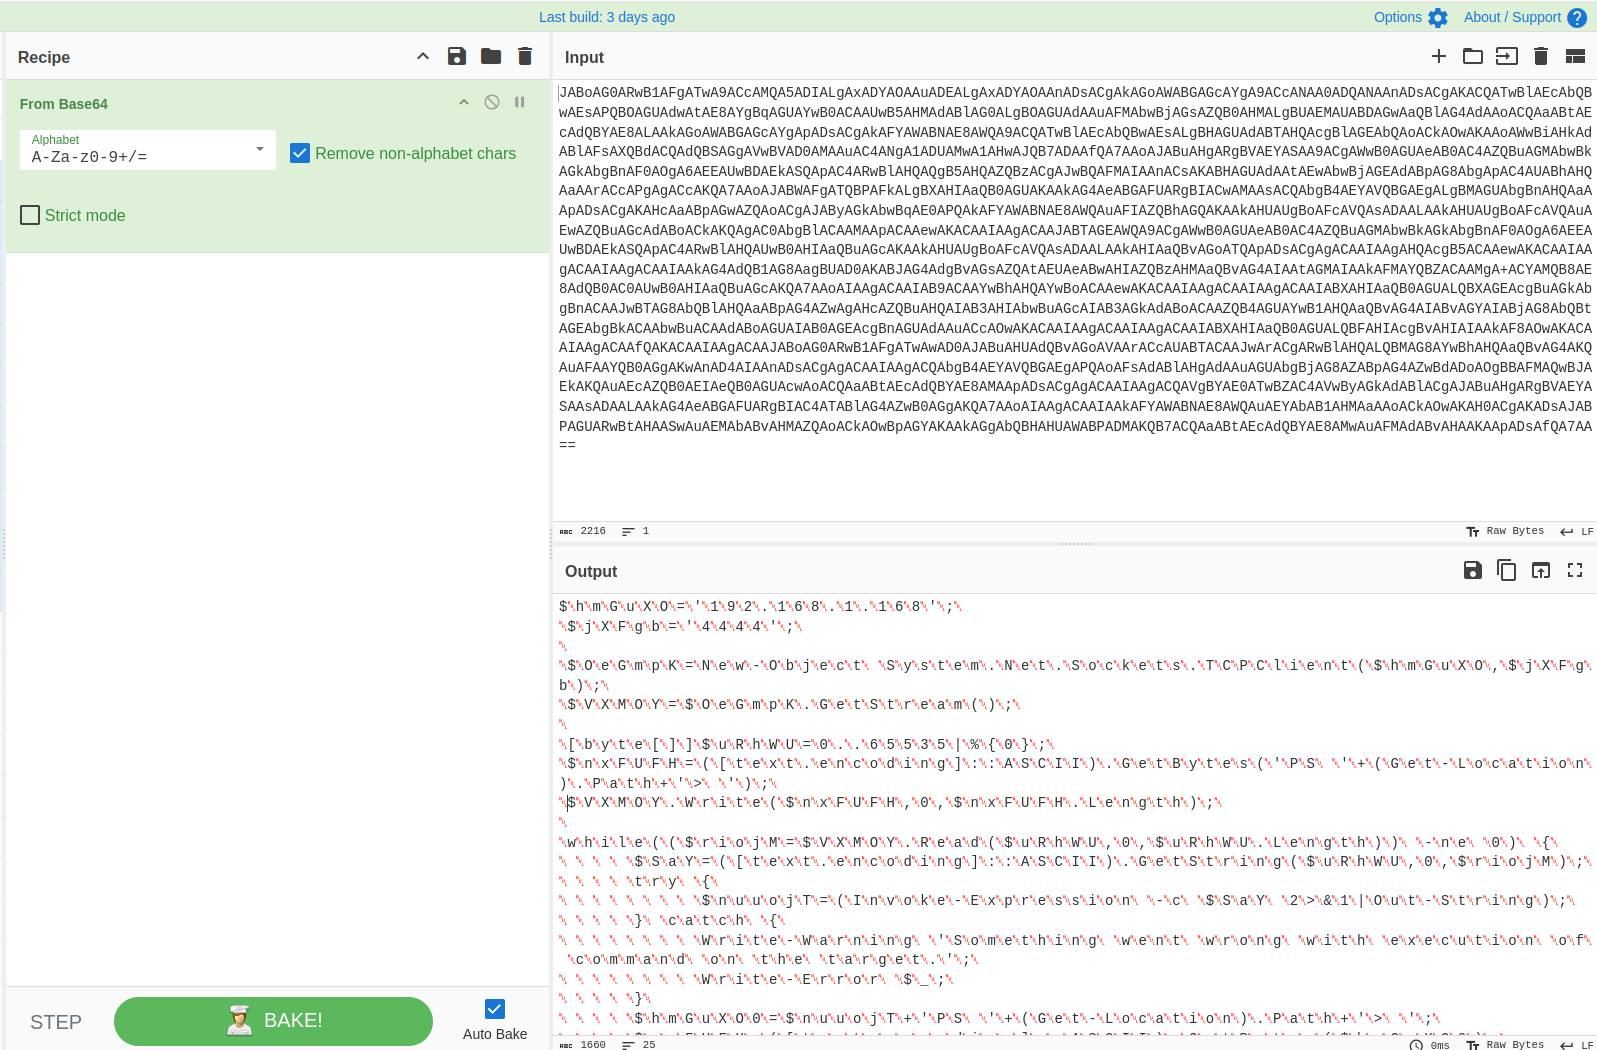The image size is (1597, 1050).
Task: Uncheck Remove non-alphabet chars
Action: (300, 153)
